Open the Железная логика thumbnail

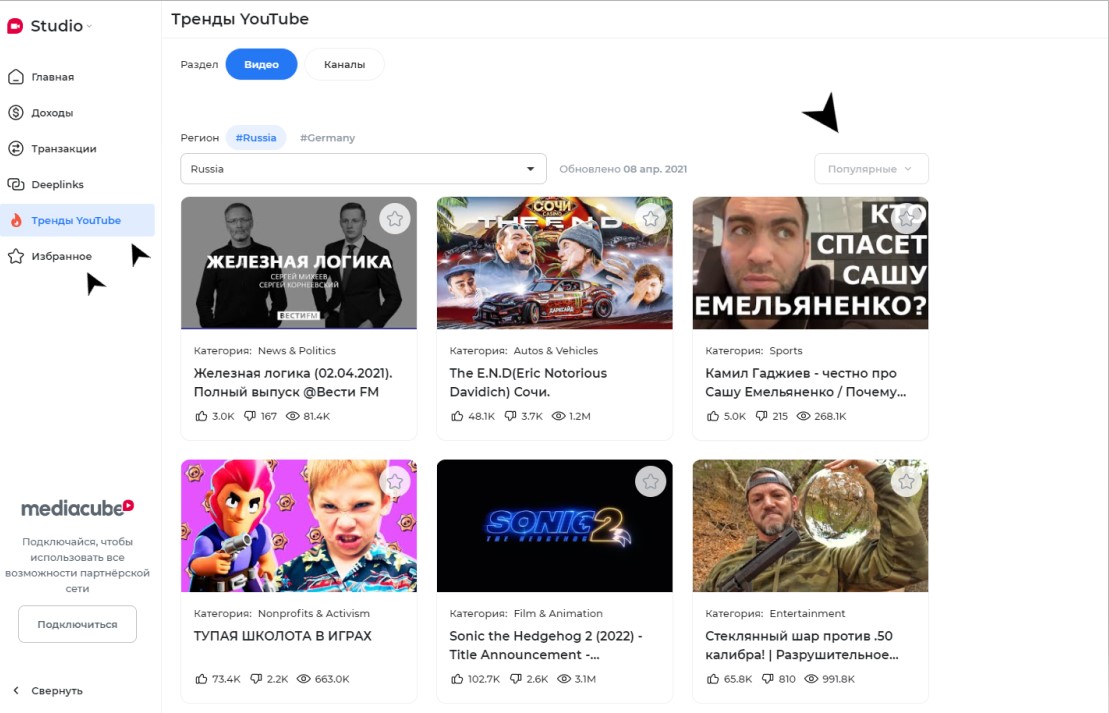coord(298,263)
